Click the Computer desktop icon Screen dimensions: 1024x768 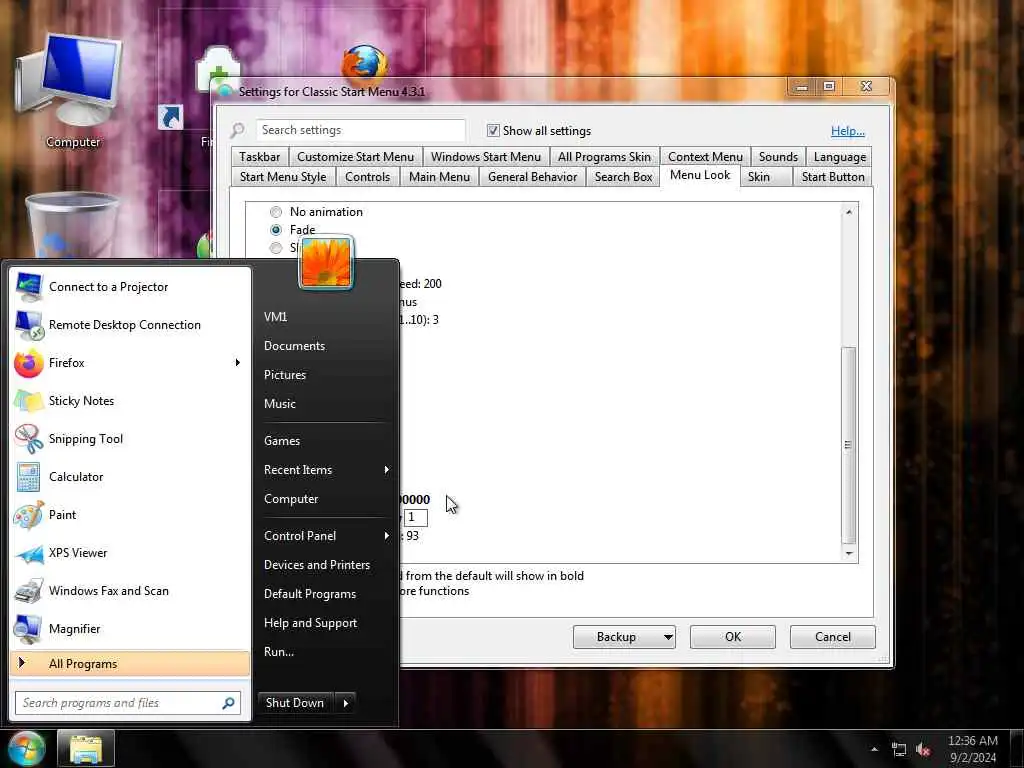[72, 91]
